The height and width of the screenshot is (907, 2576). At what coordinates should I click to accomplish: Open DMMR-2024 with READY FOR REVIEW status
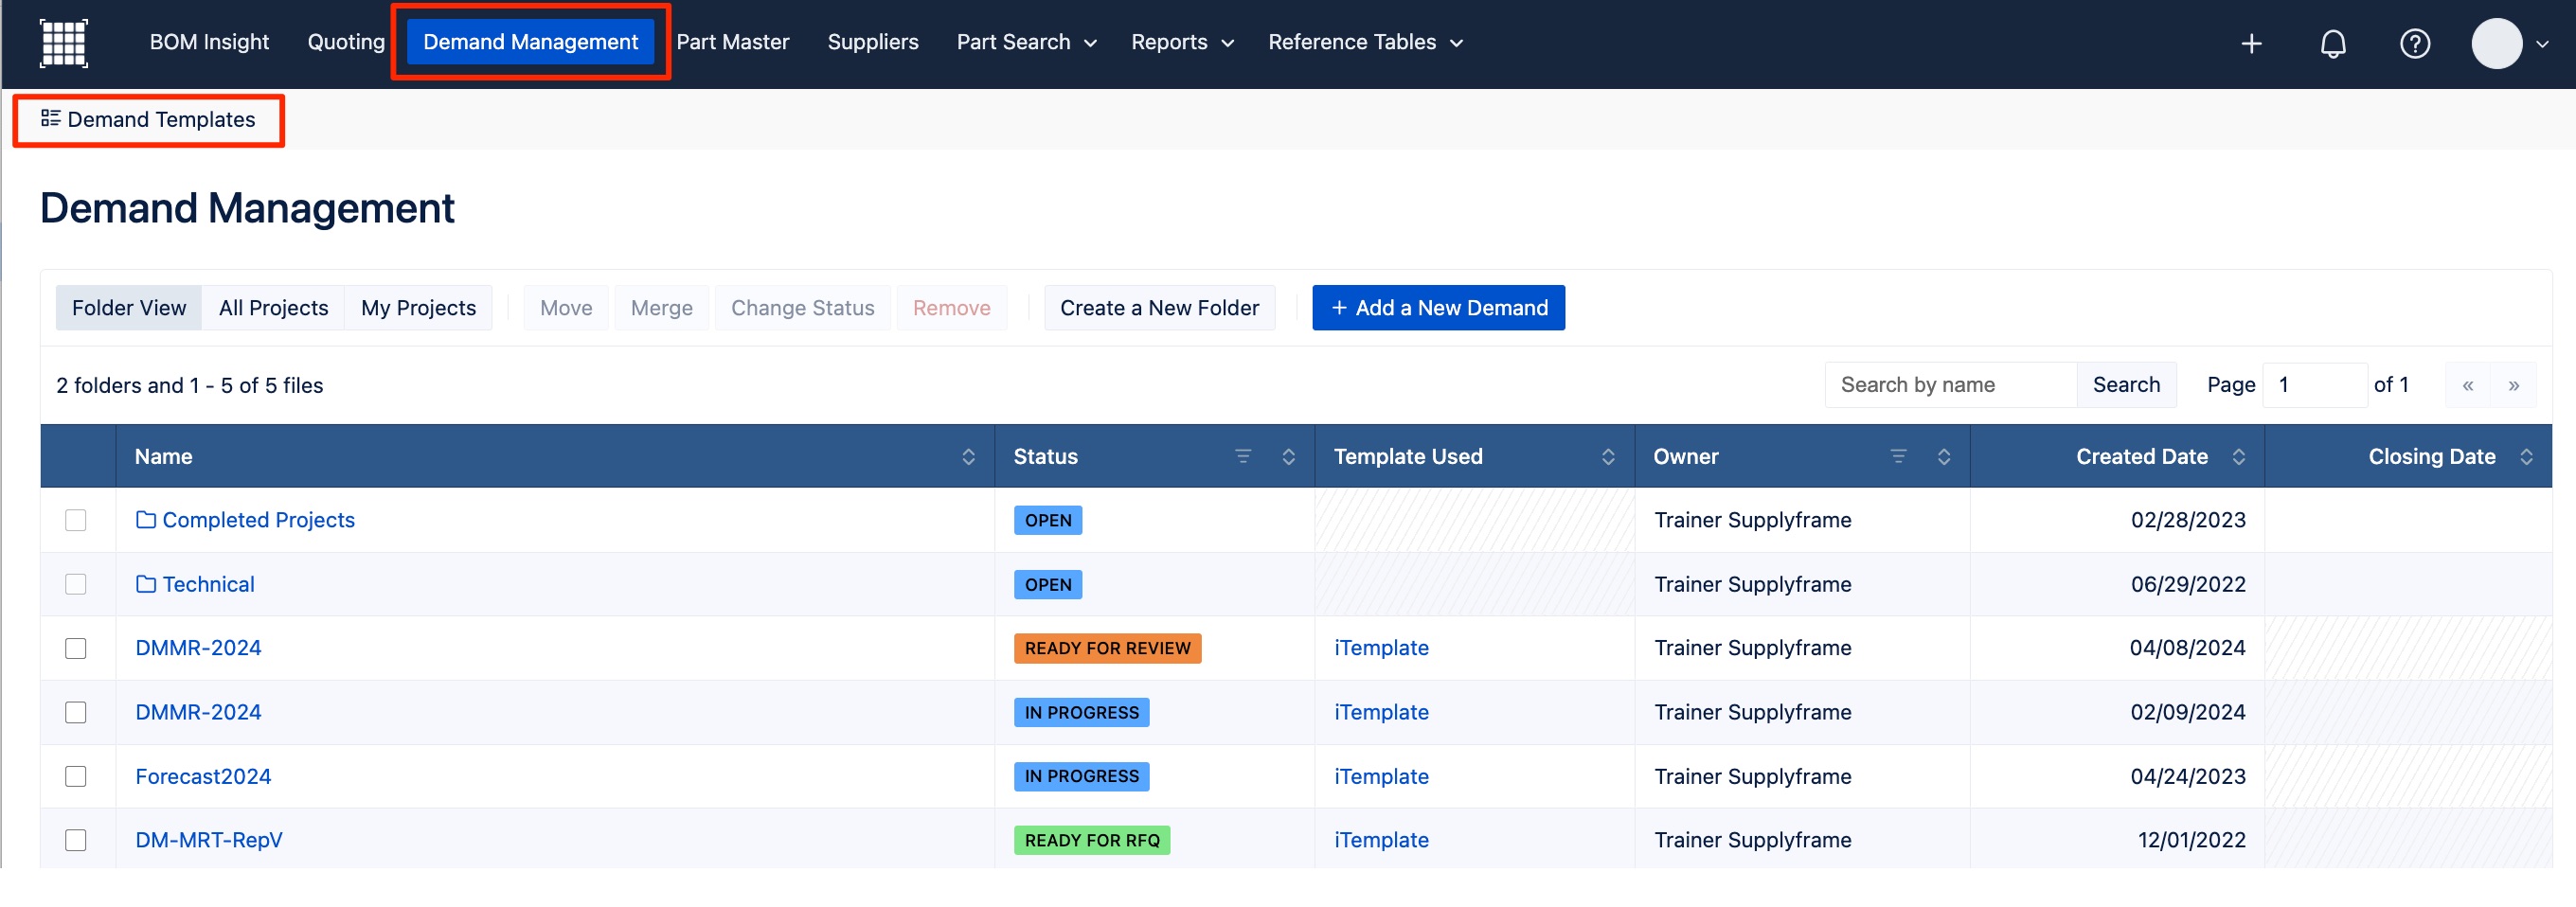point(198,648)
